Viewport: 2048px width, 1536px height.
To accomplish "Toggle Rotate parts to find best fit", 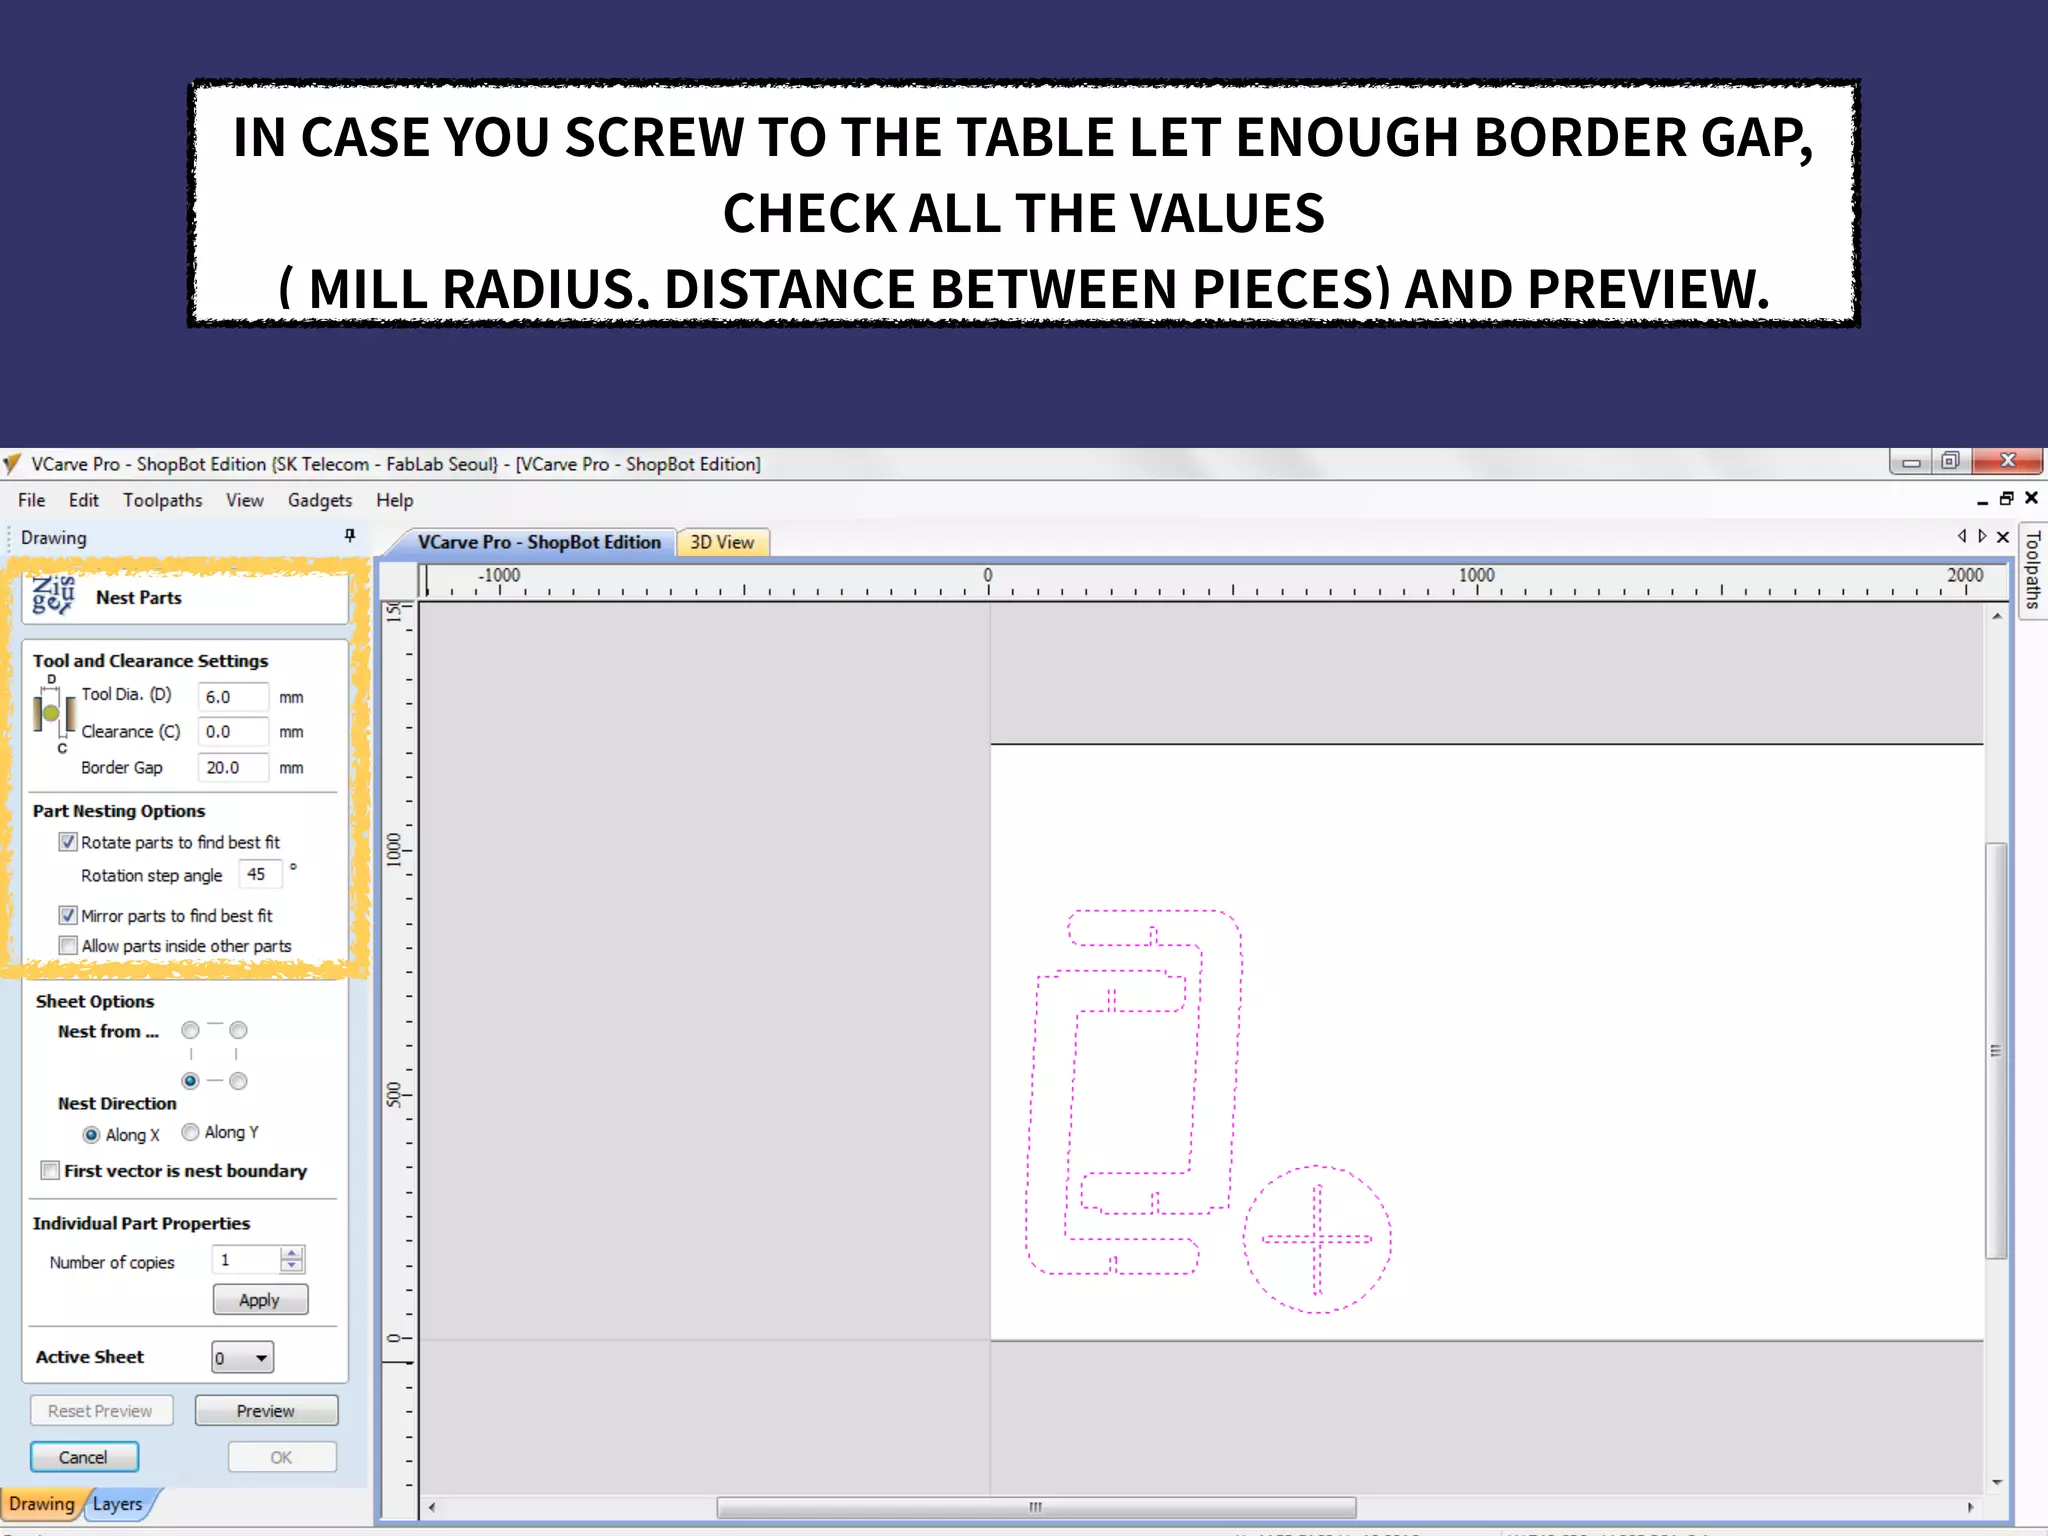I will pyautogui.click(x=68, y=842).
